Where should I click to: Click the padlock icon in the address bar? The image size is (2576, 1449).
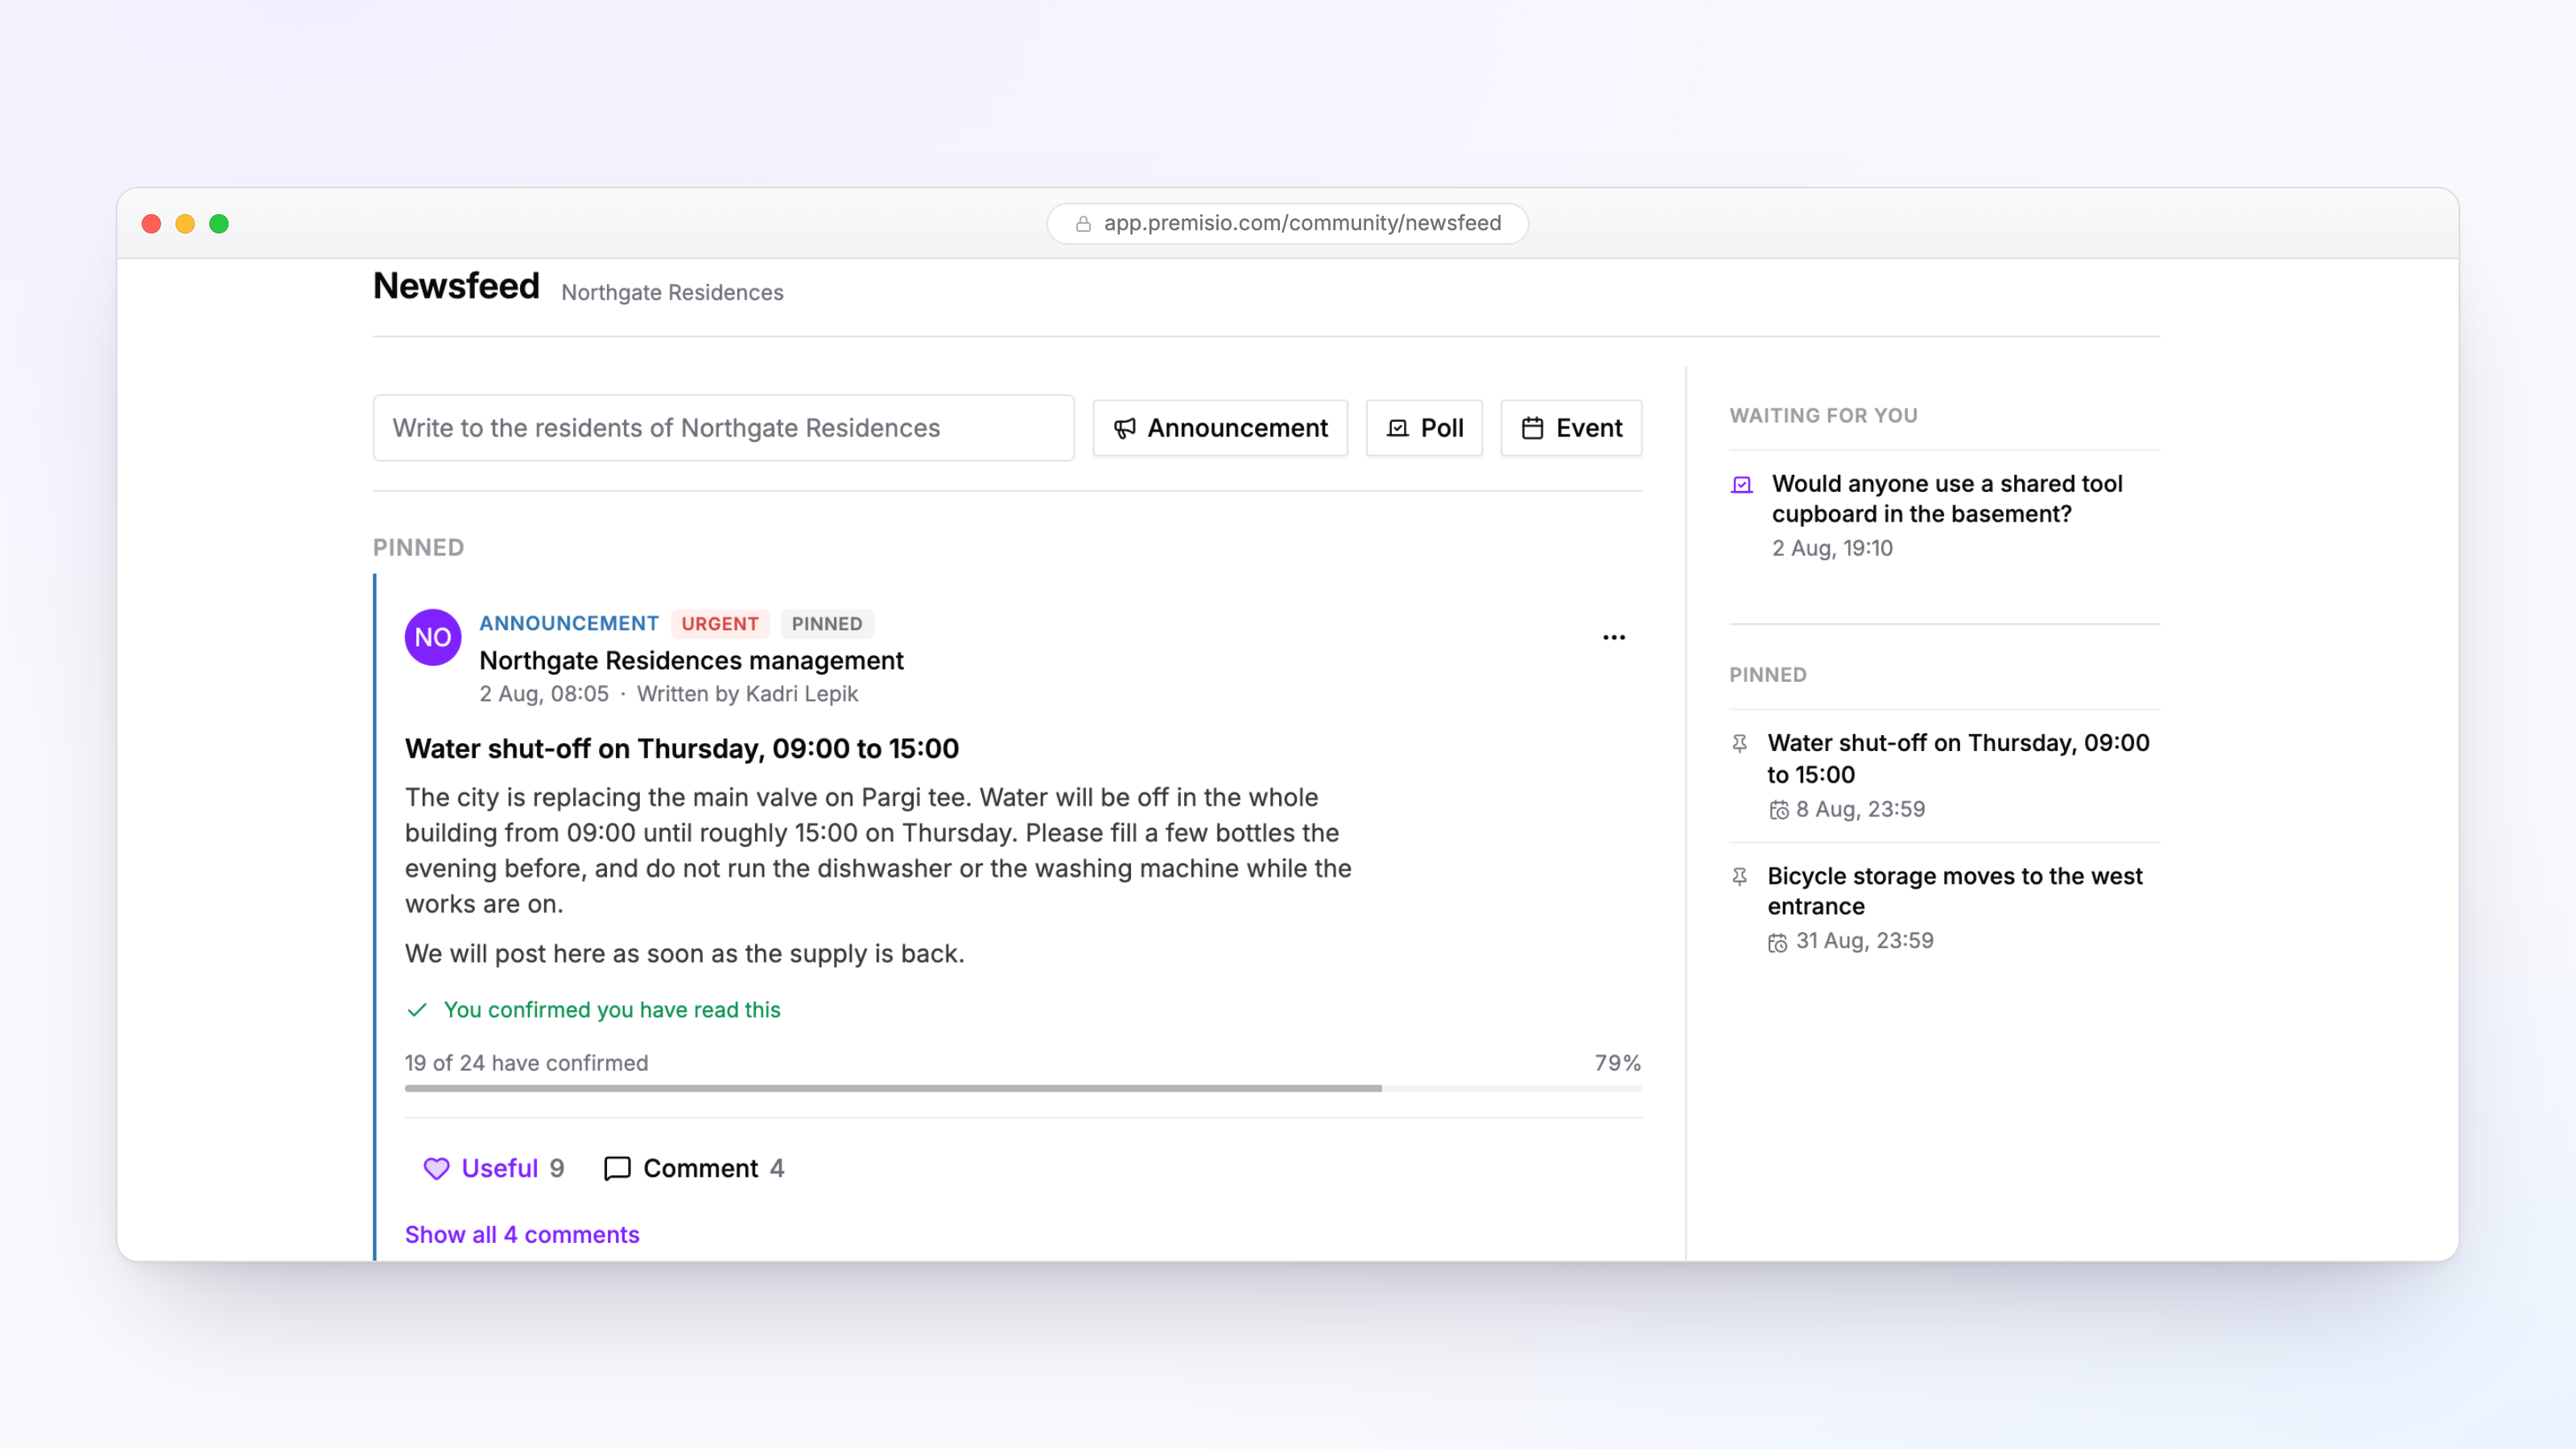click(1083, 224)
